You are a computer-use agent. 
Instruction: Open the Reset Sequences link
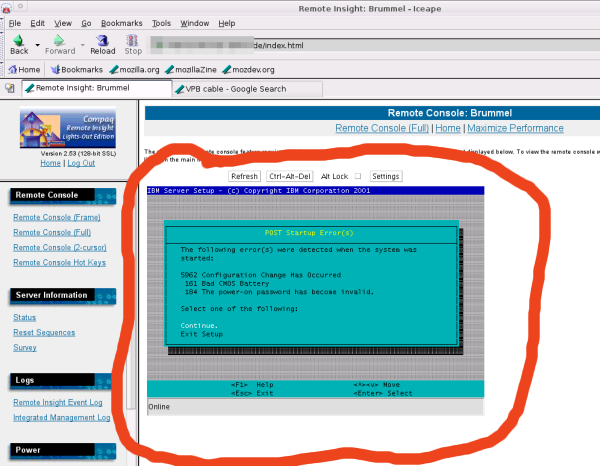44,332
